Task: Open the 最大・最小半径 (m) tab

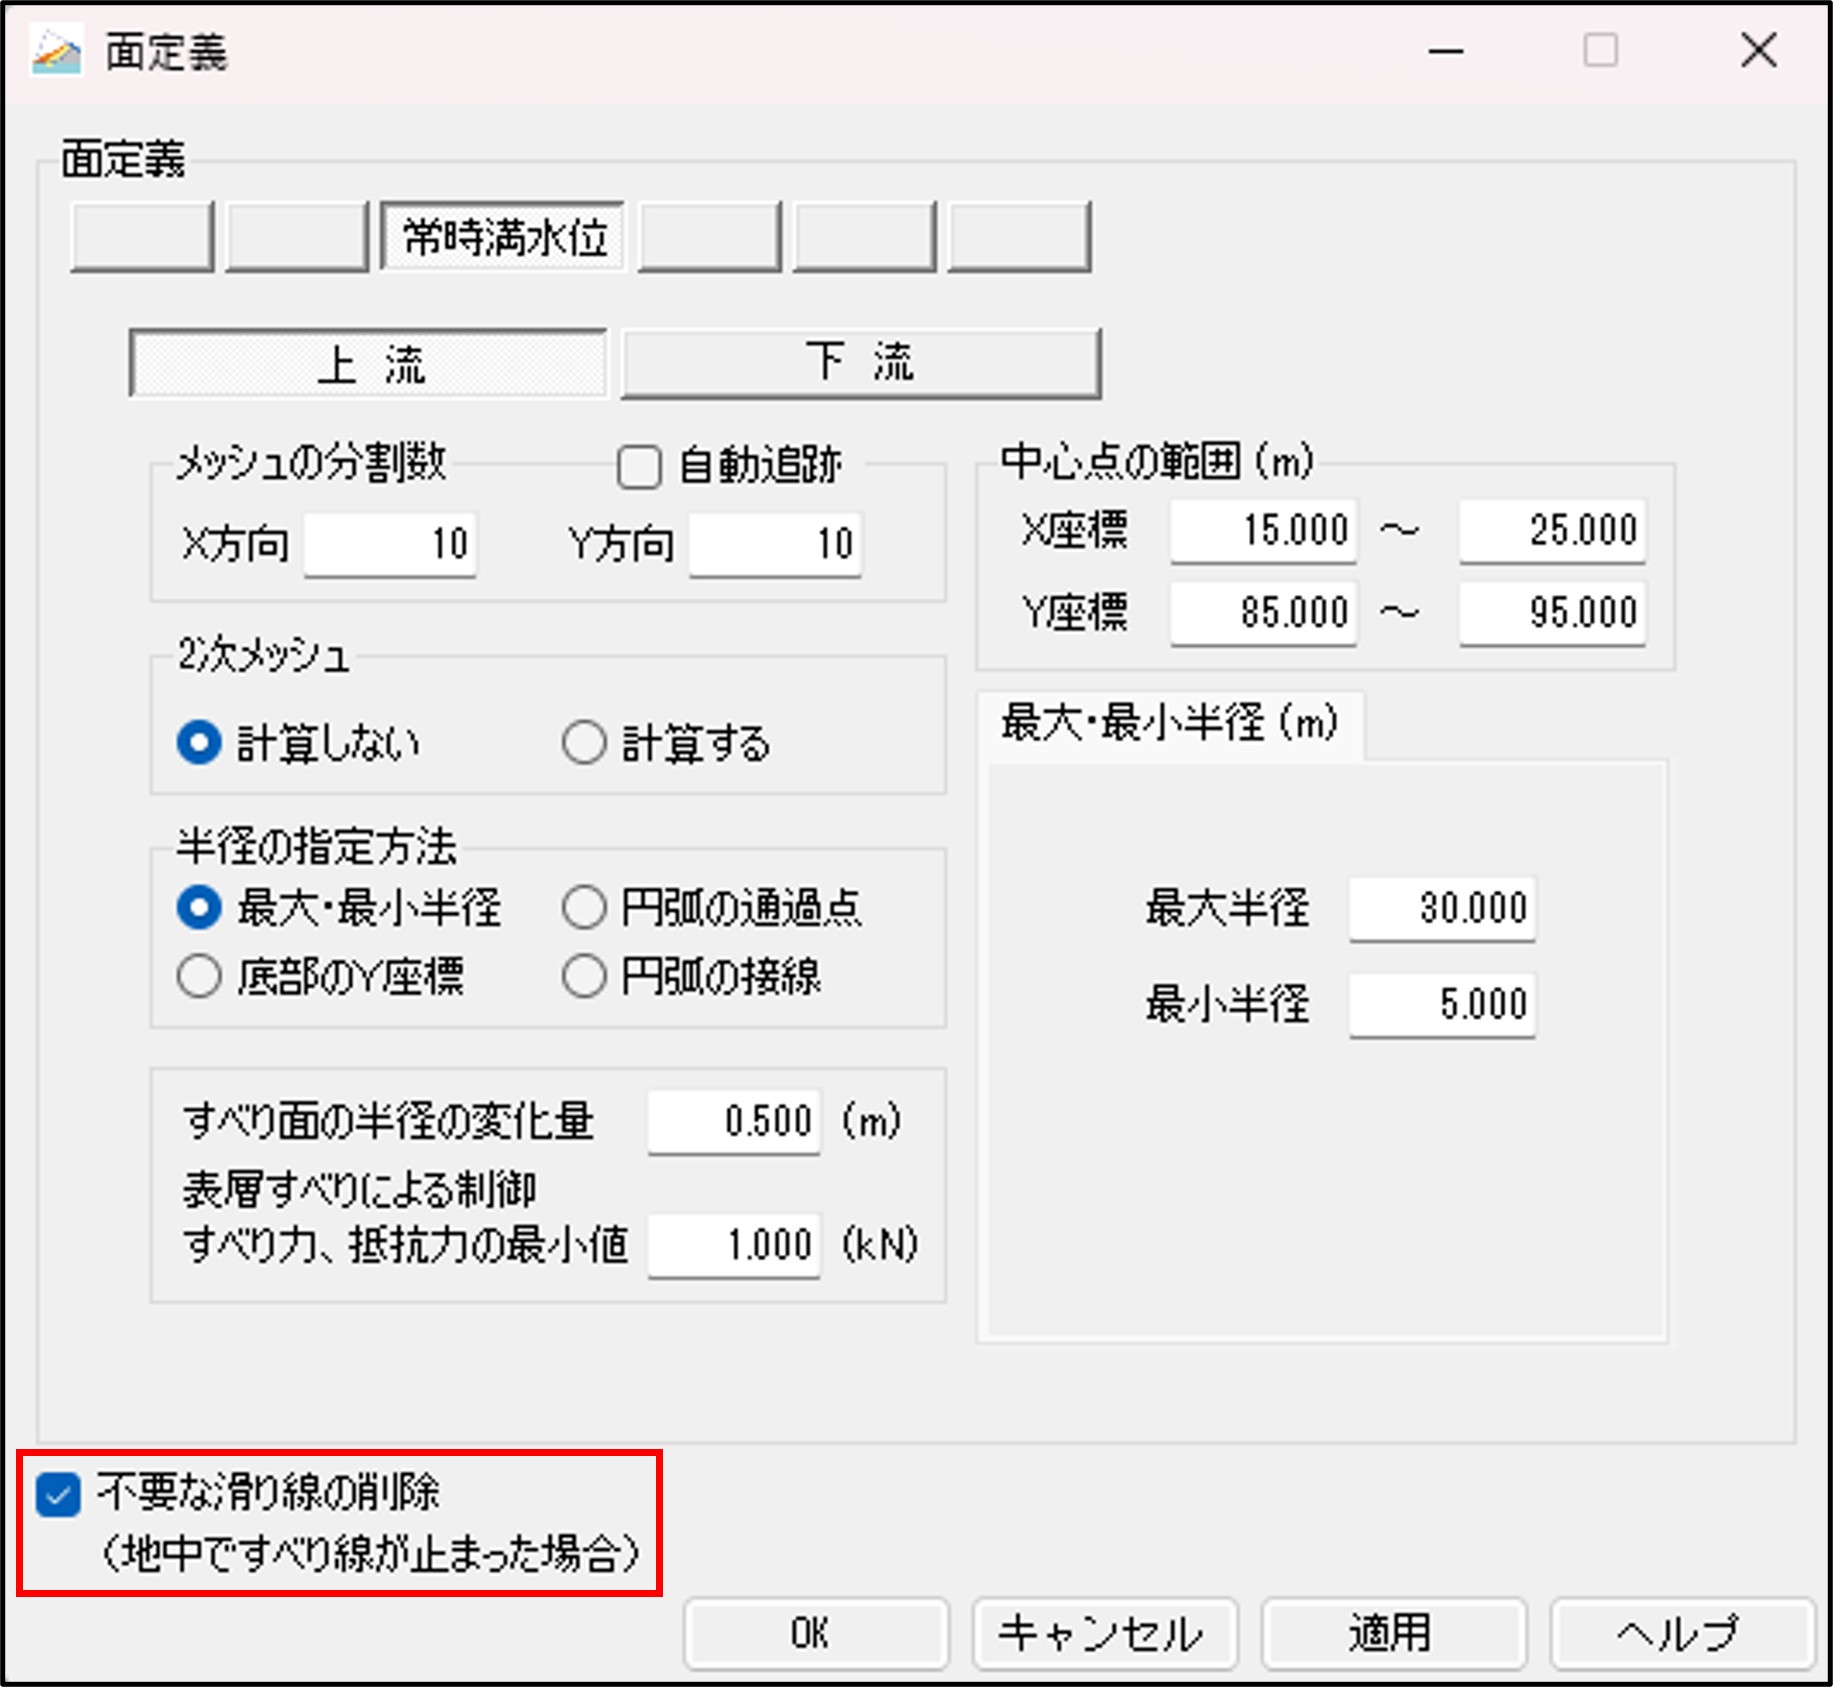Action: (1168, 724)
